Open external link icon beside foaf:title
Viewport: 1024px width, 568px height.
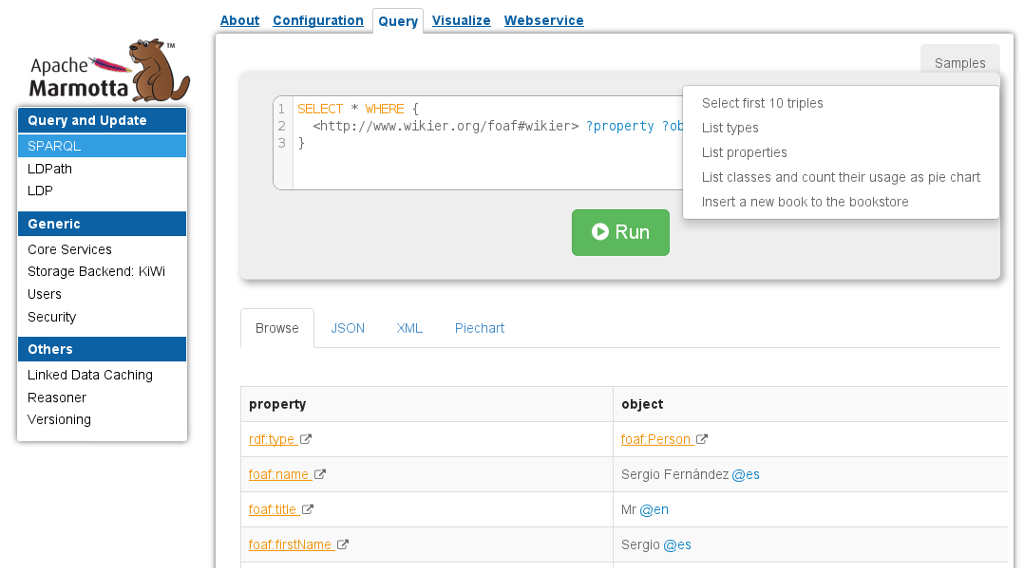coord(308,509)
